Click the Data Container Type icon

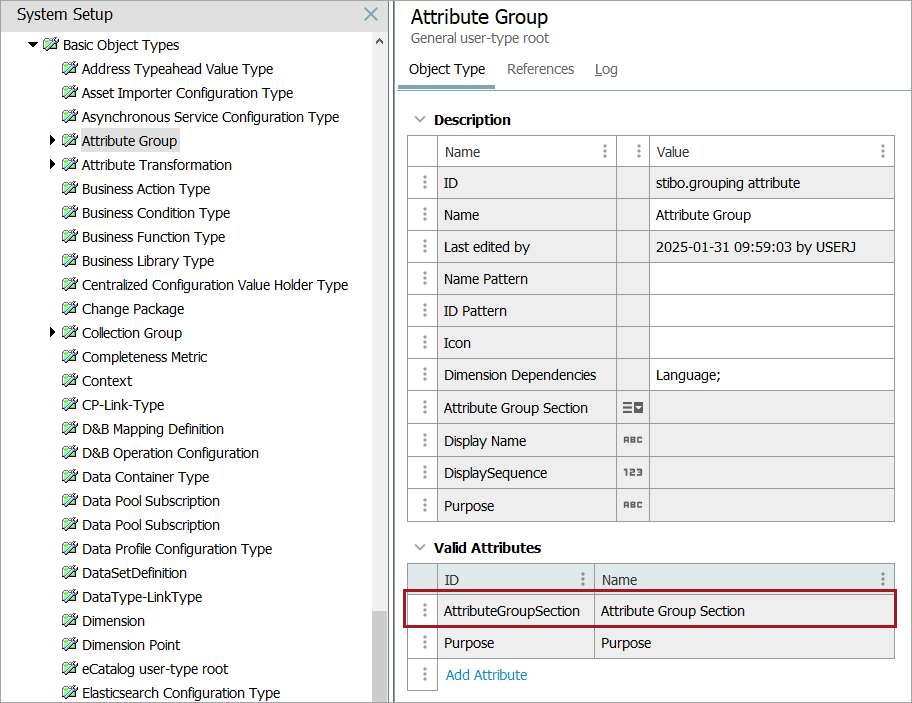pyautogui.click(x=70, y=476)
